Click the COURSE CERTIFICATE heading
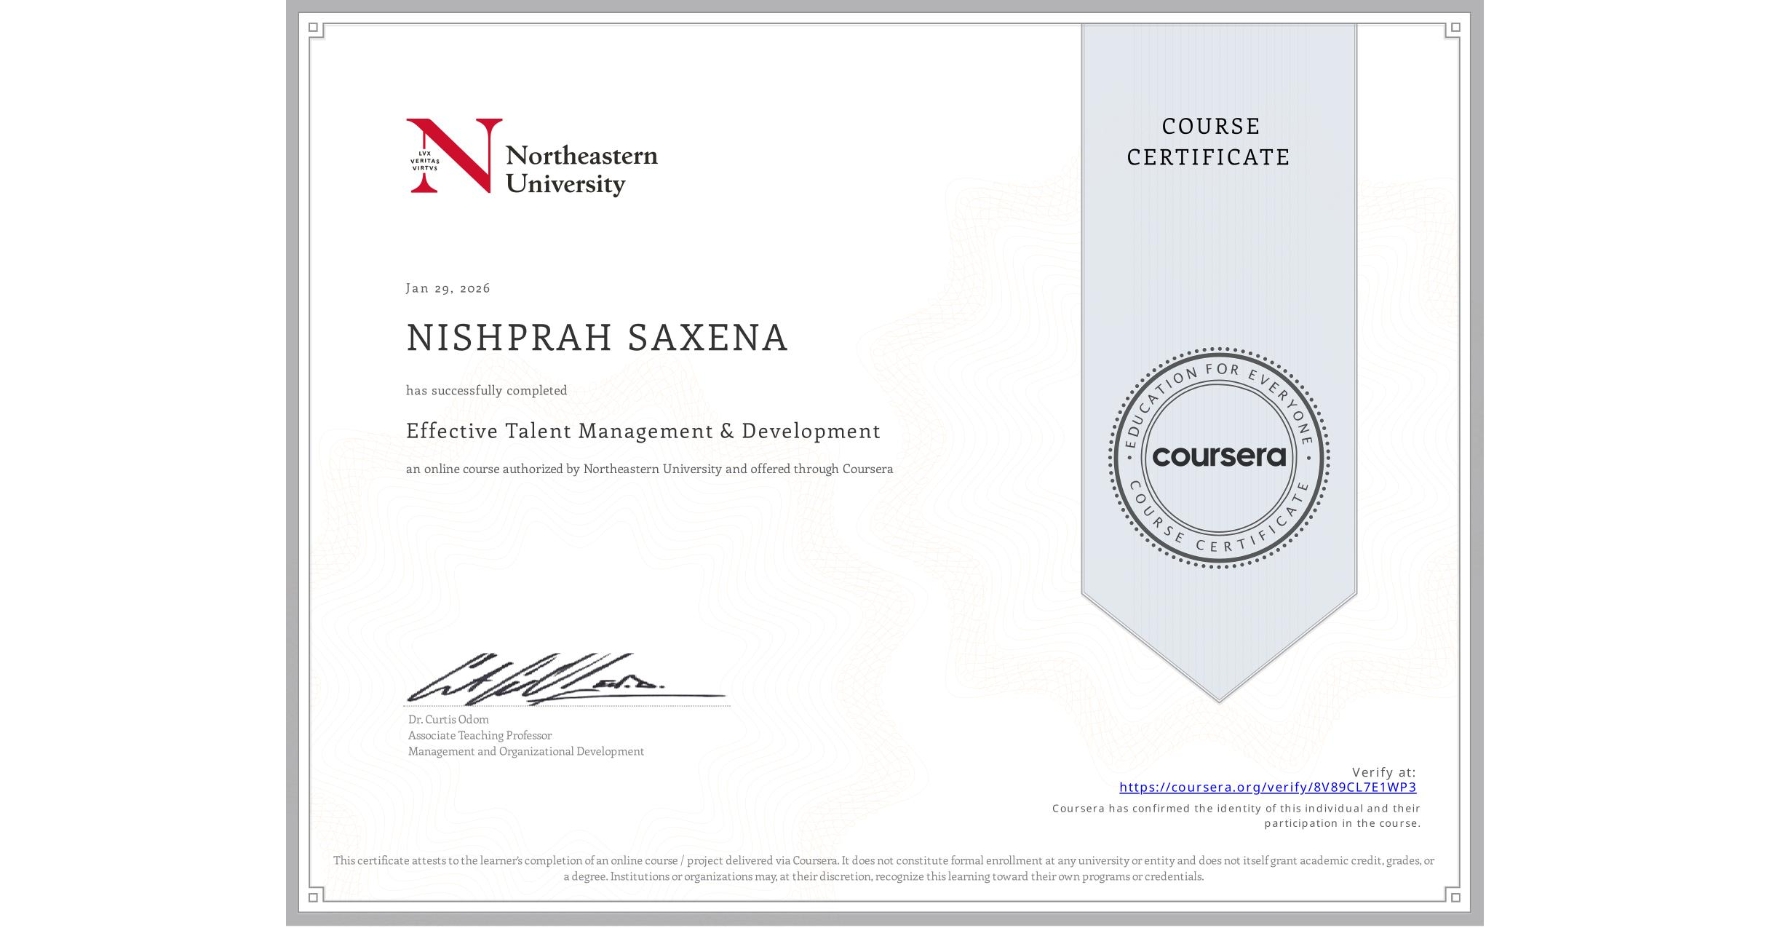This screenshot has width=1772, height=928. (x=1209, y=141)
